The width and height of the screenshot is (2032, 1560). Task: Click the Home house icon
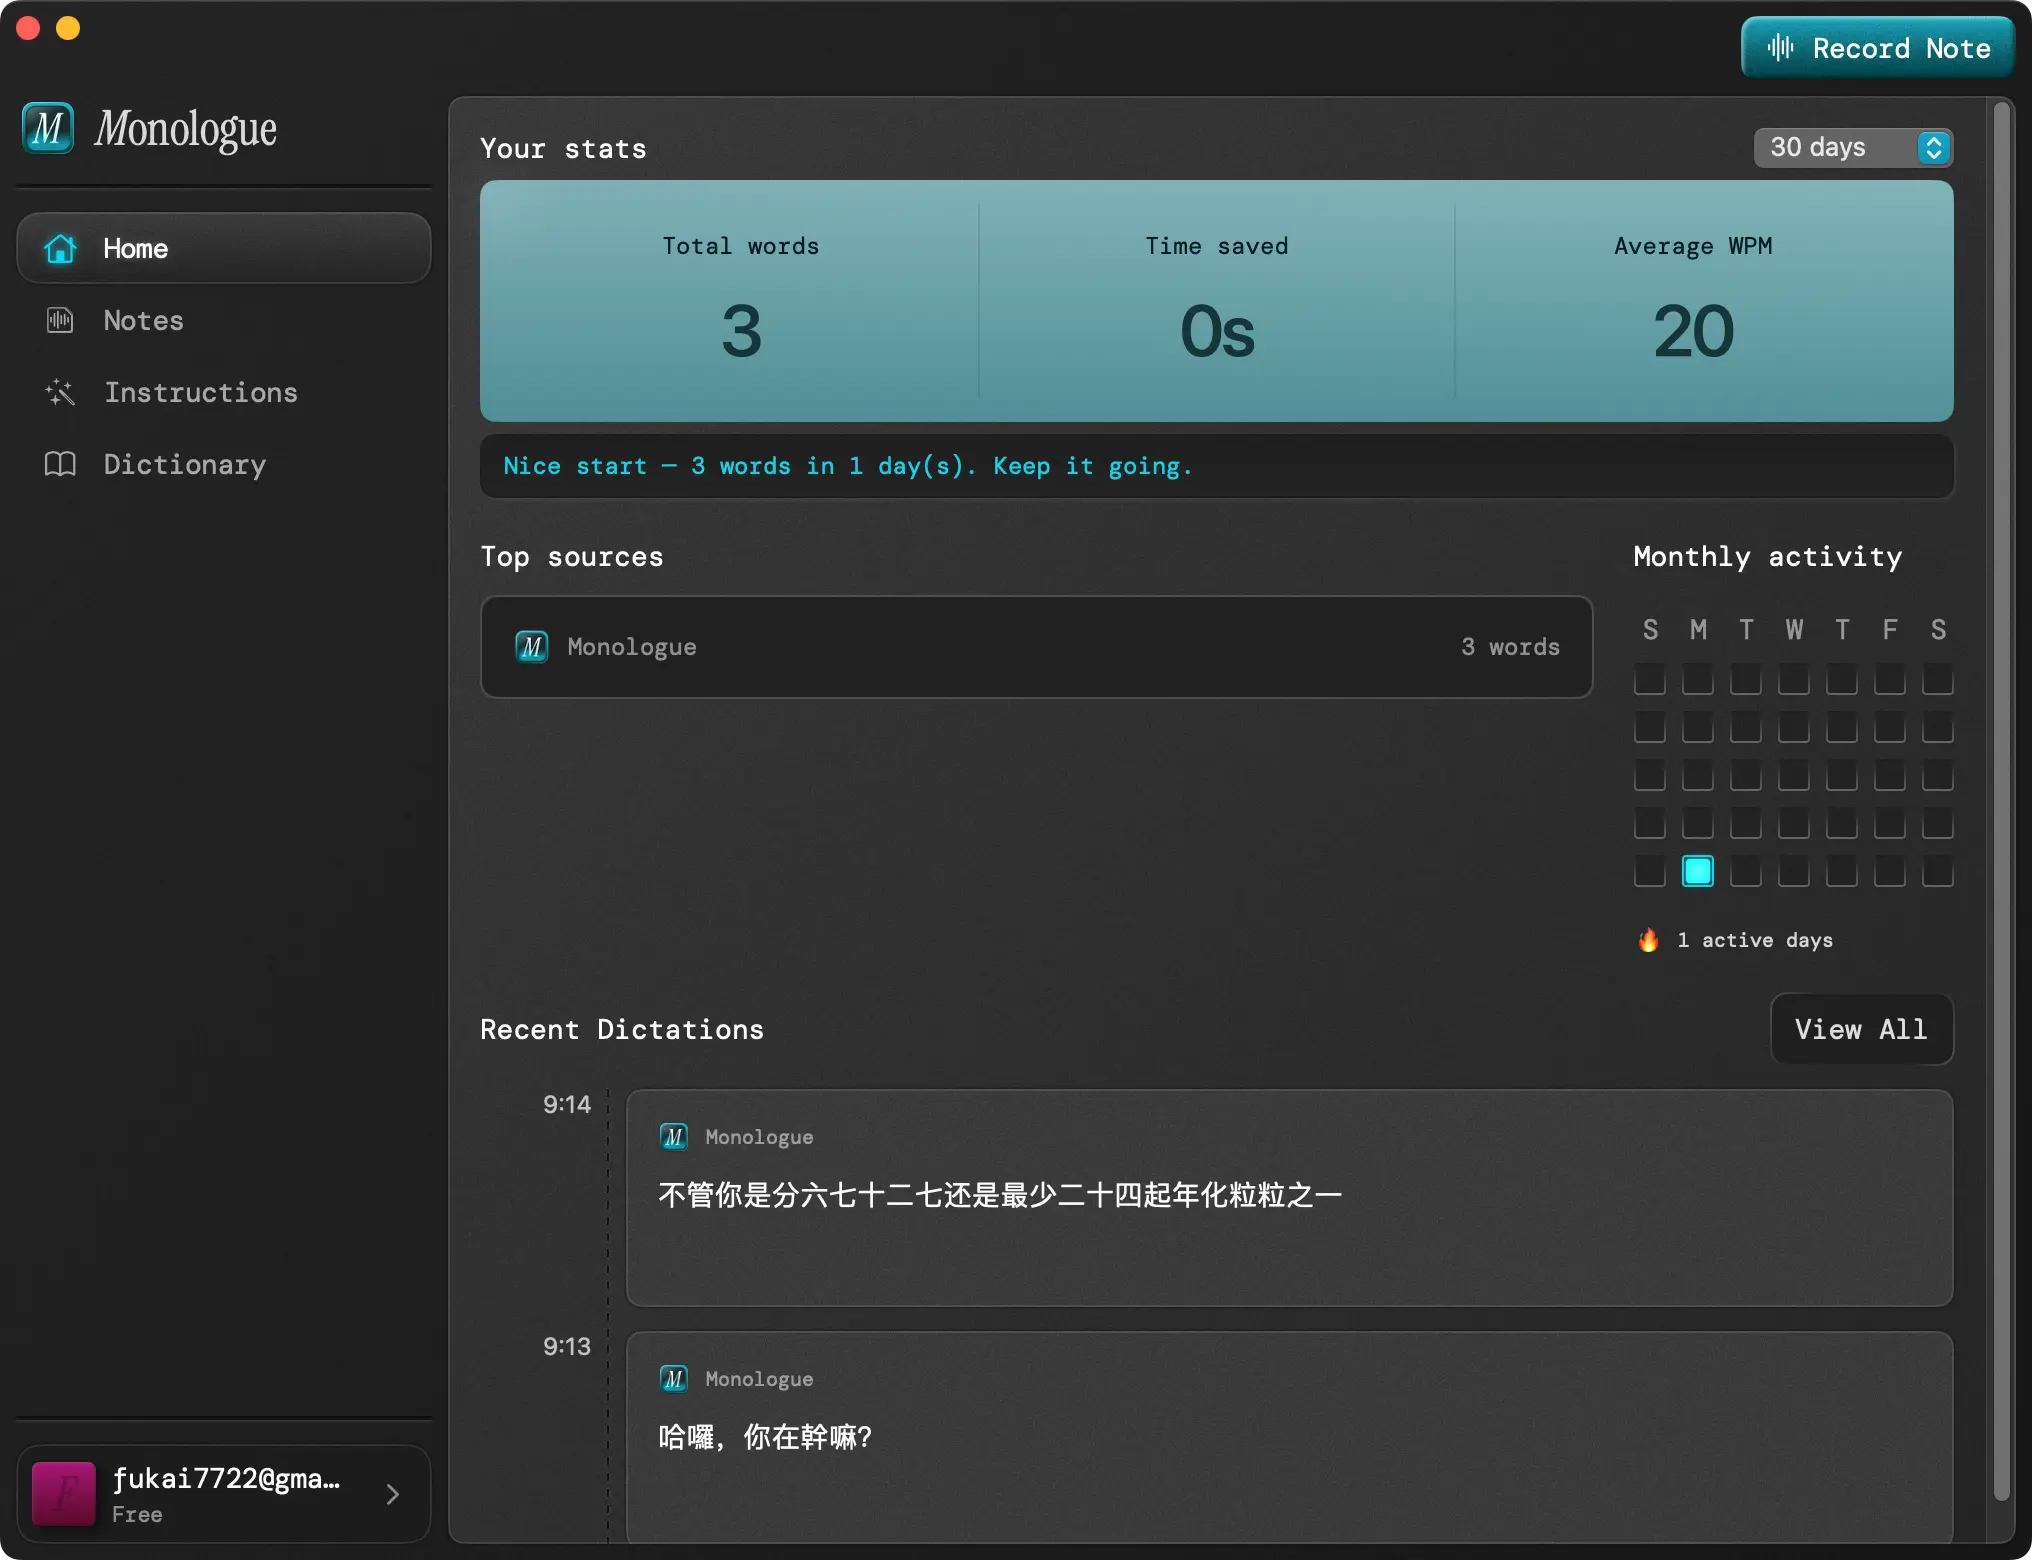pyautogui.click(x=60, y=248)
